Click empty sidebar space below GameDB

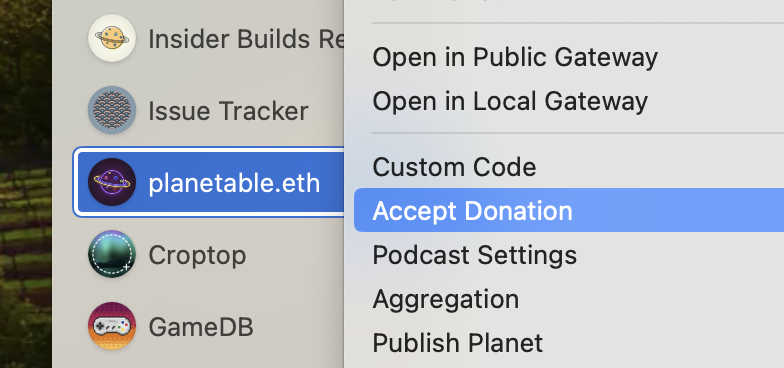(200, 360)
